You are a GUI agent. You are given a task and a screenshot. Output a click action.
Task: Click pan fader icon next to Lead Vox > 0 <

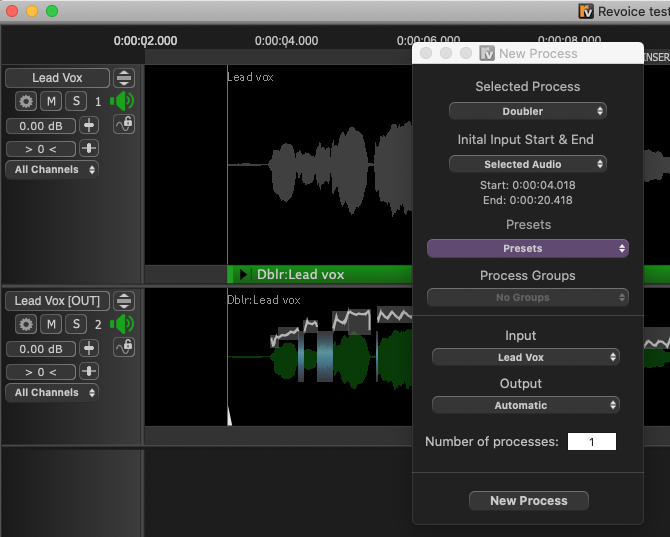tap(89, 149)
